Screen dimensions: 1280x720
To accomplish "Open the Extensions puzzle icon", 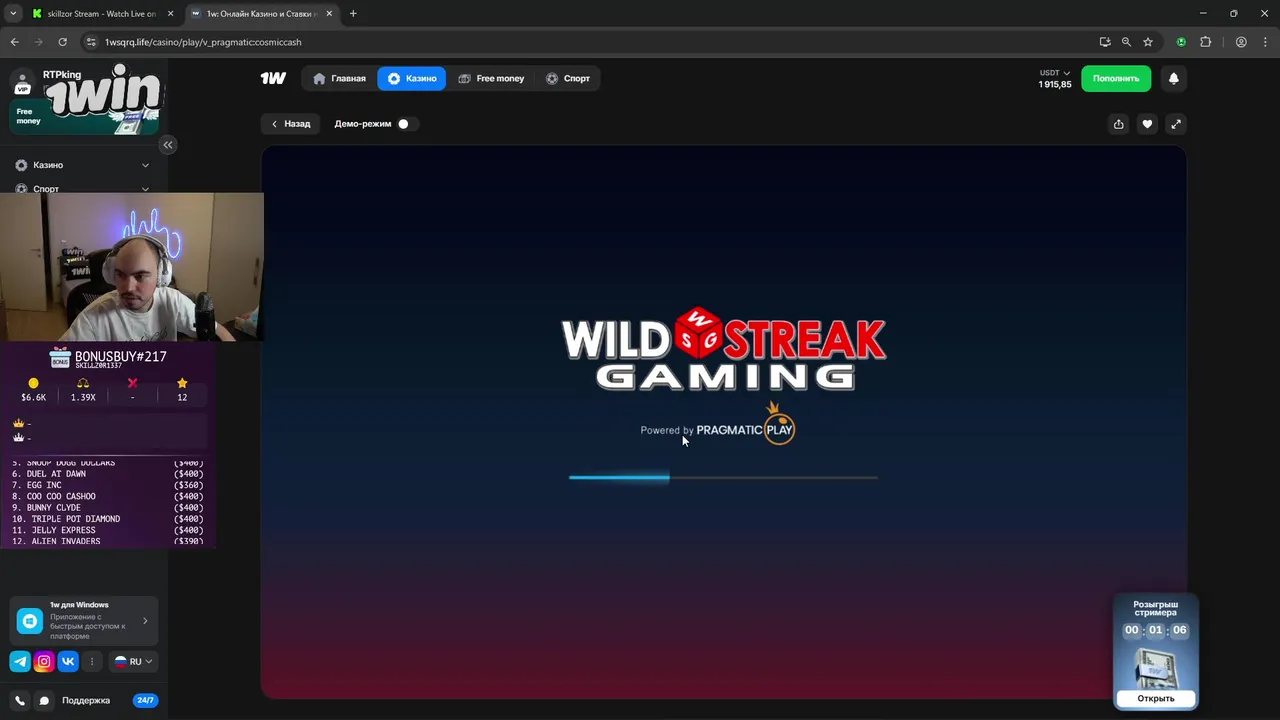I will (1205, 42).
